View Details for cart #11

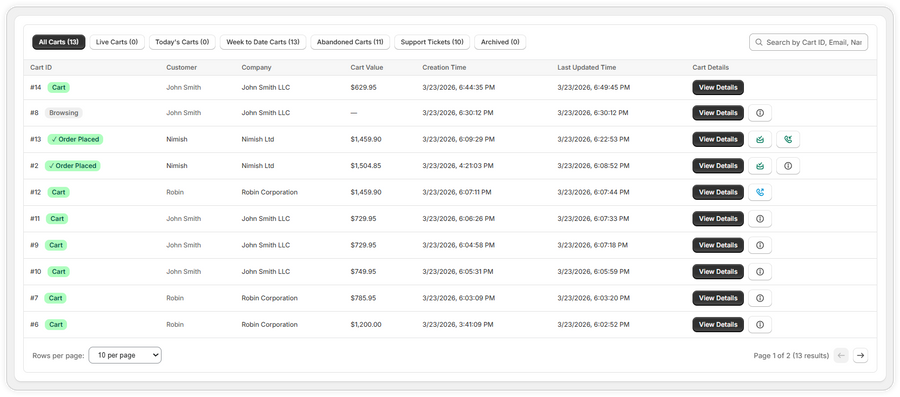click(718, 219)
